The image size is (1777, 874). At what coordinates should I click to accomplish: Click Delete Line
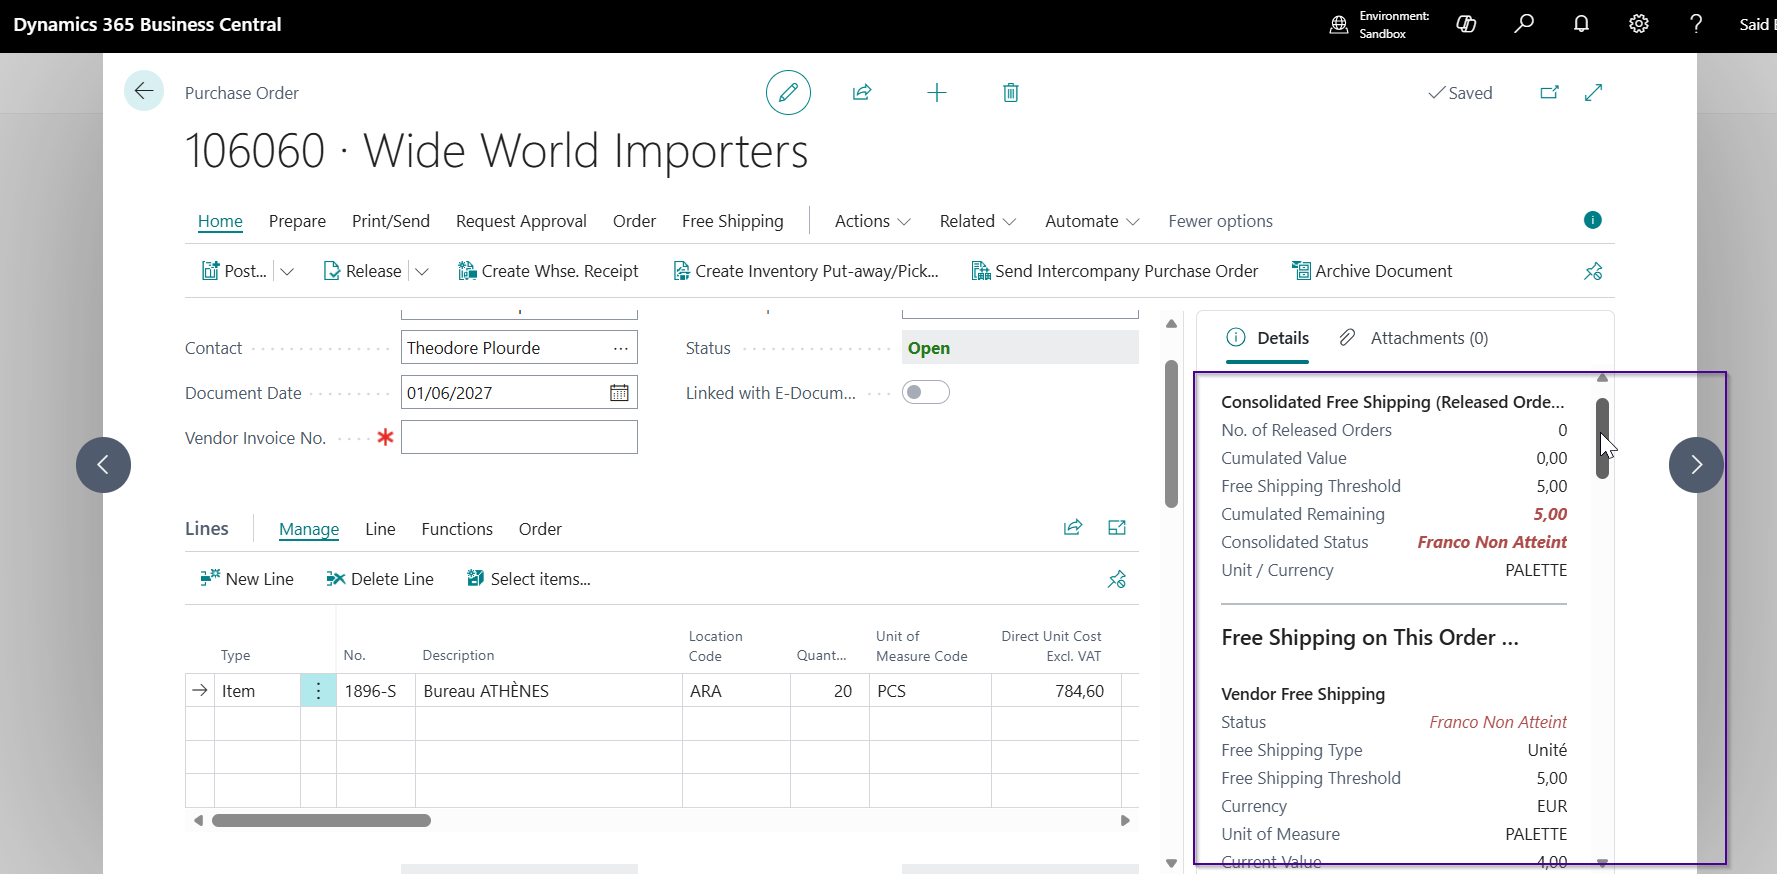(x=380, y=579)
